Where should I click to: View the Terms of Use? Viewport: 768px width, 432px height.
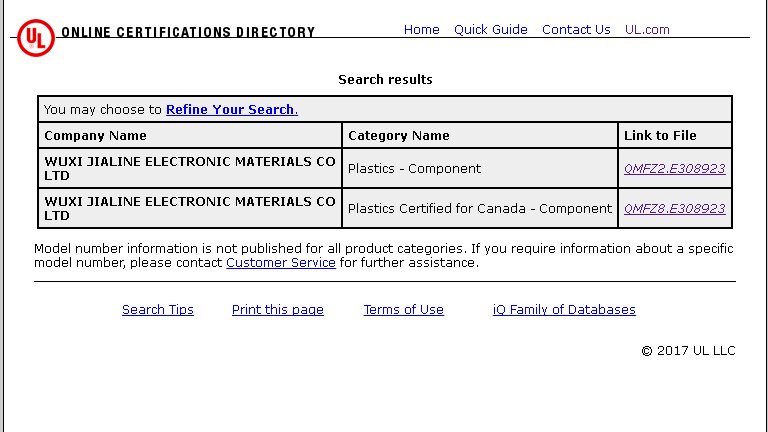[403, 310]
